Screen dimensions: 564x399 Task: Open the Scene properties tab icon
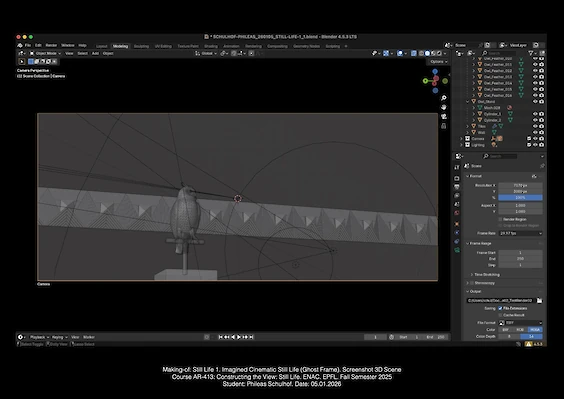tap(457, 204)
